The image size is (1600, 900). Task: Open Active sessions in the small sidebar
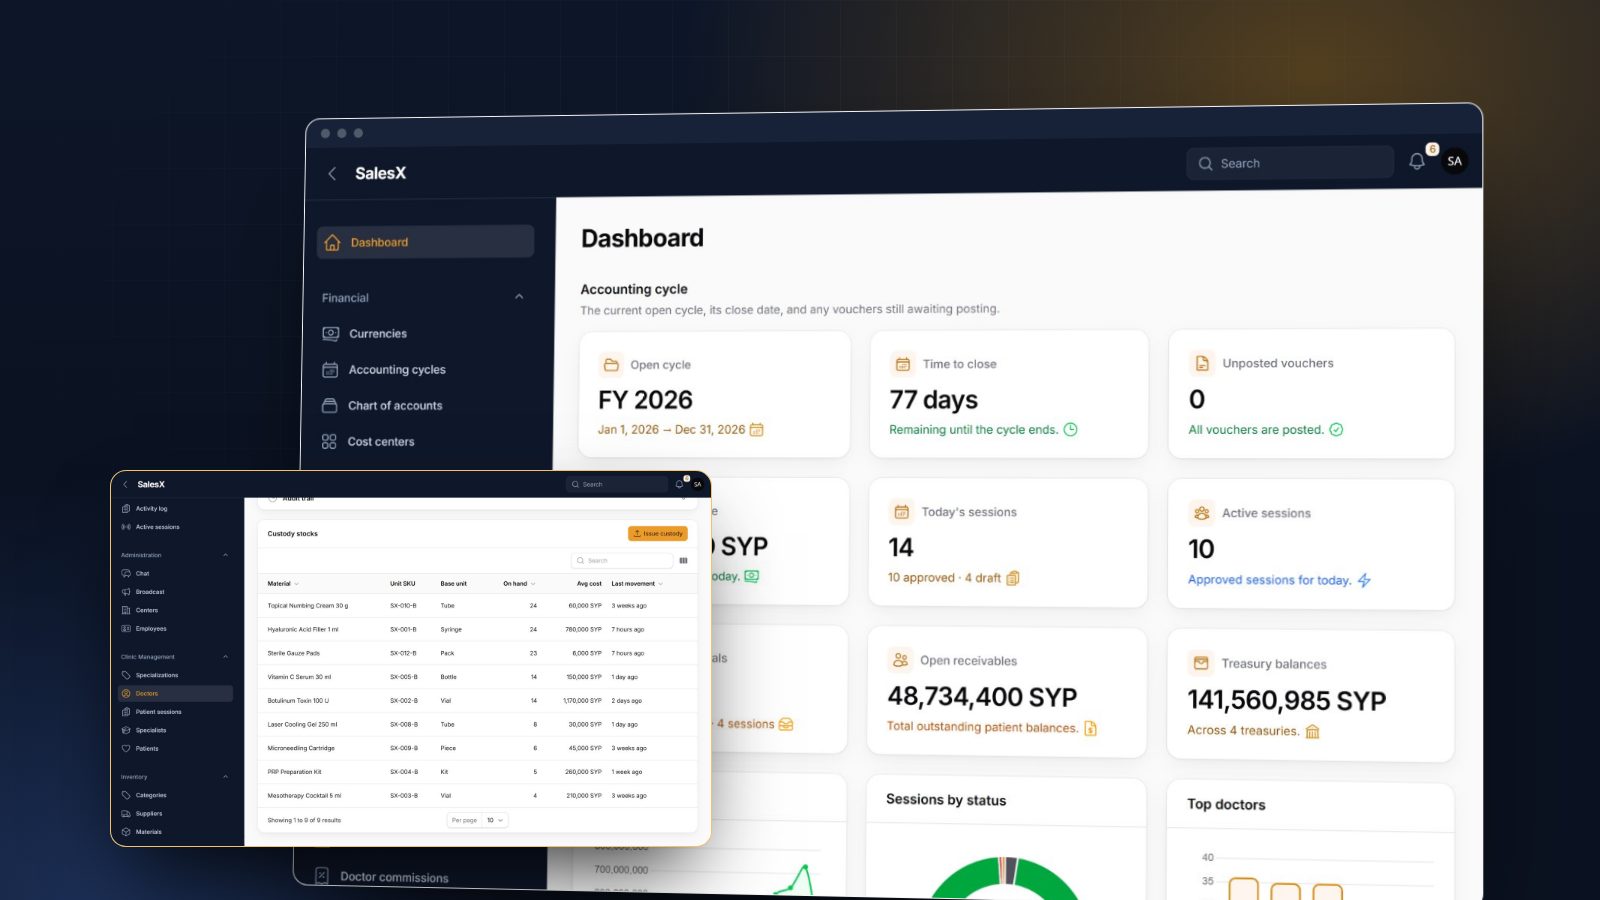[x=157, y=527]
